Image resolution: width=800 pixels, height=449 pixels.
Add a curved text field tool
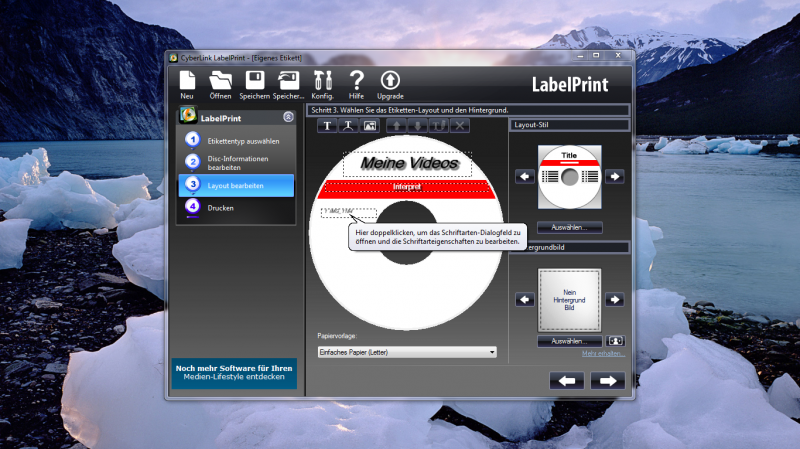click(x=348, y=126)
